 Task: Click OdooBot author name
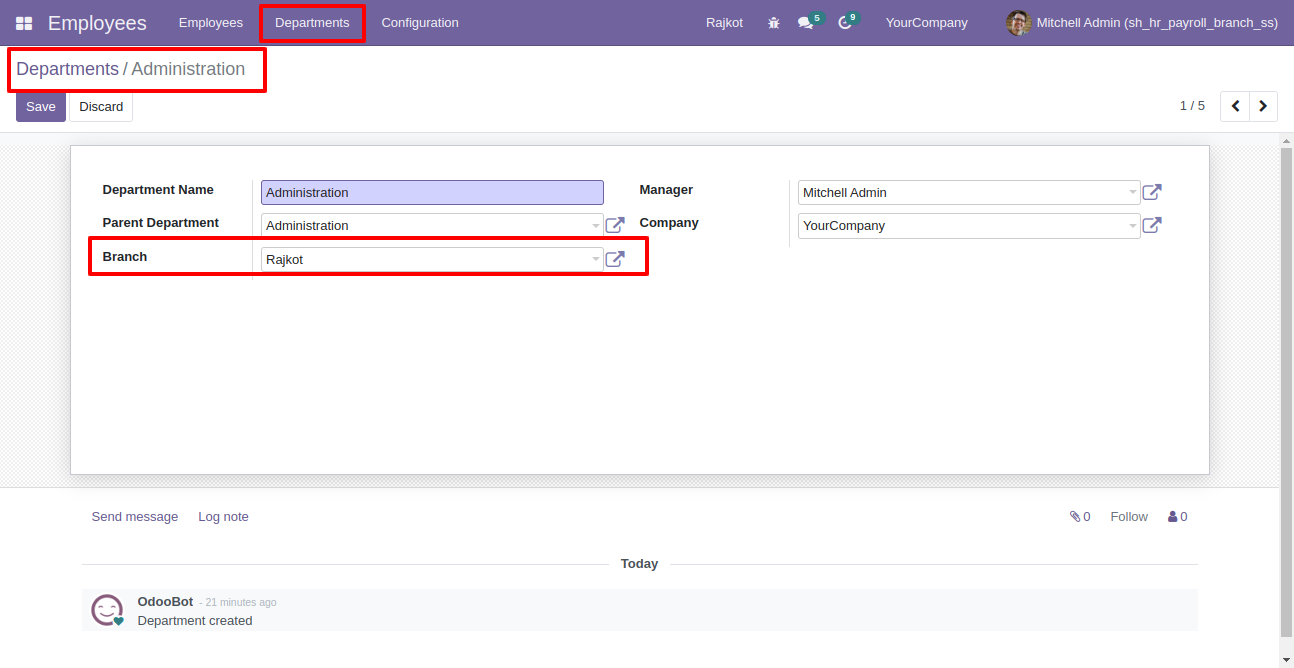point(165,602)
